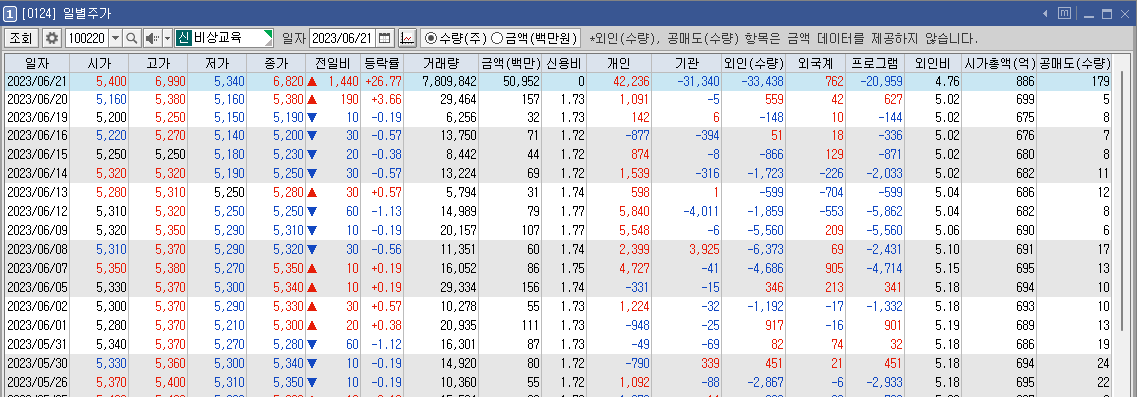Click the 저가 column header
The image size is (1137, 397).
[217, 63]
